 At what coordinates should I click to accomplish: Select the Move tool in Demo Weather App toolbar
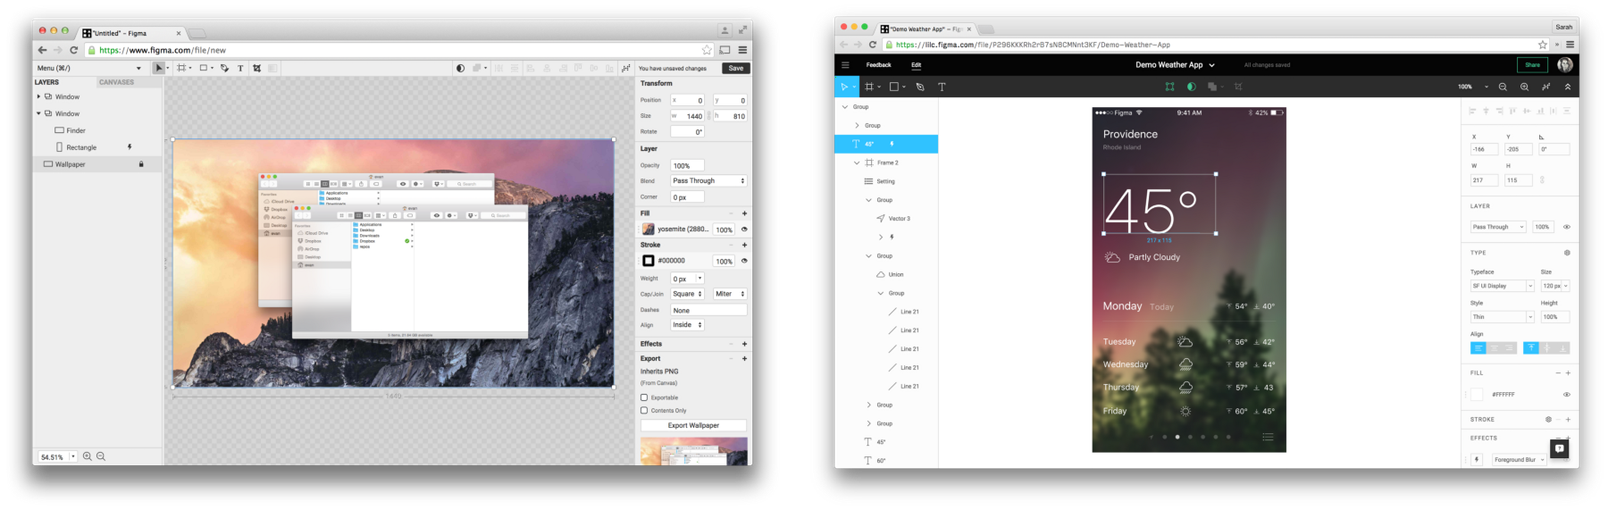[844, 87]
